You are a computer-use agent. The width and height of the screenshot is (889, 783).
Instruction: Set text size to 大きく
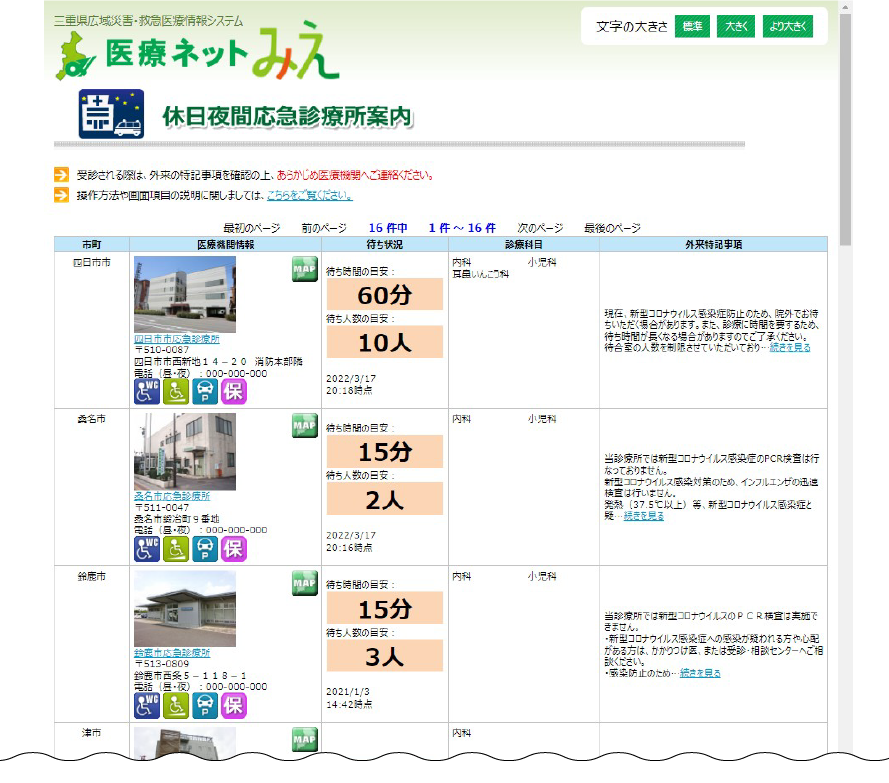pos(736,26)
